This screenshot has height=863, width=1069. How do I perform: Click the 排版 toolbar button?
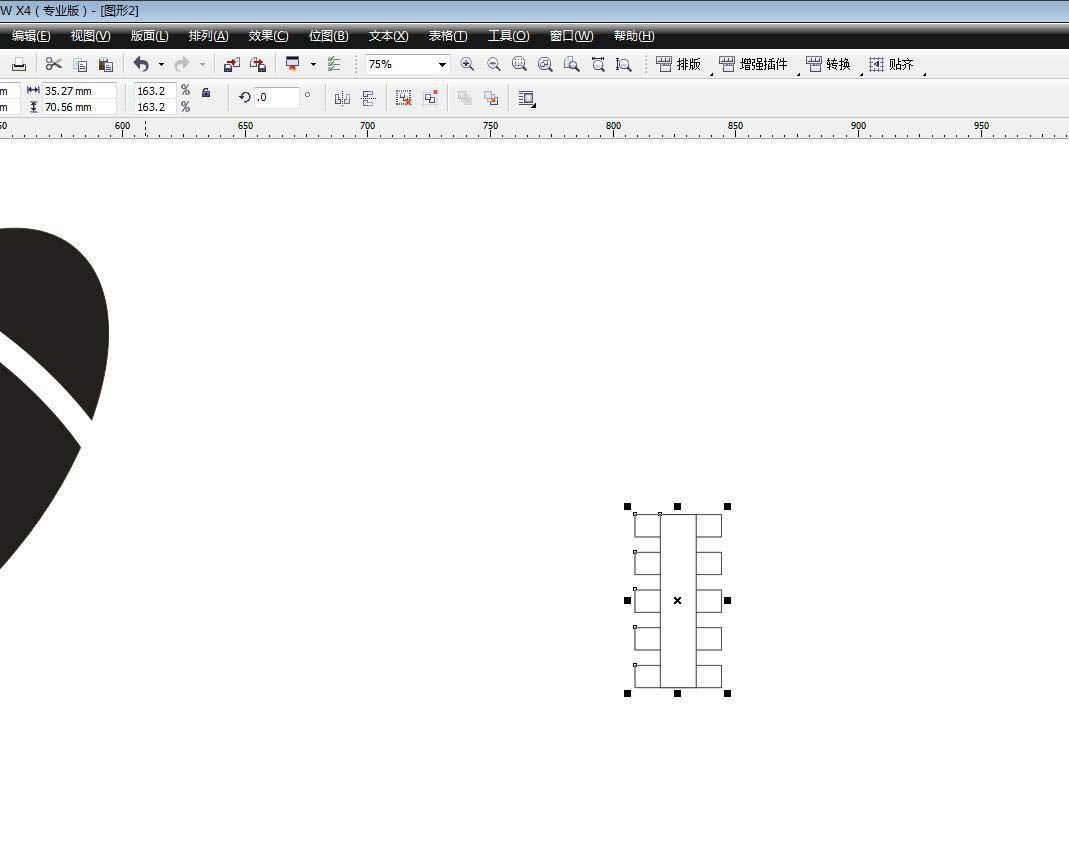pyautogui.click(x=679, y=64)
